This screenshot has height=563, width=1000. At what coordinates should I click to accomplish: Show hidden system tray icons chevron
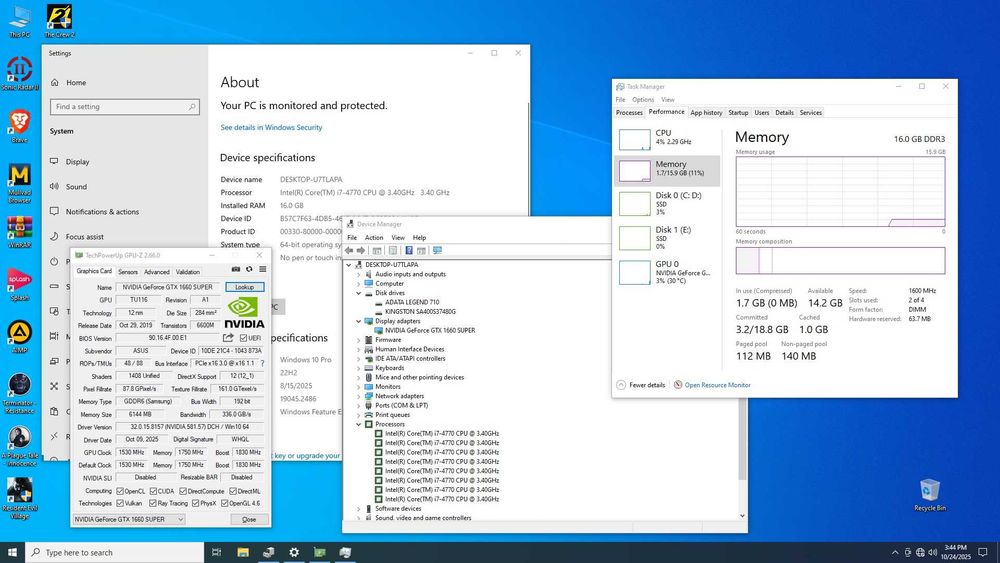pyautogui.click(x=895, y=552)
